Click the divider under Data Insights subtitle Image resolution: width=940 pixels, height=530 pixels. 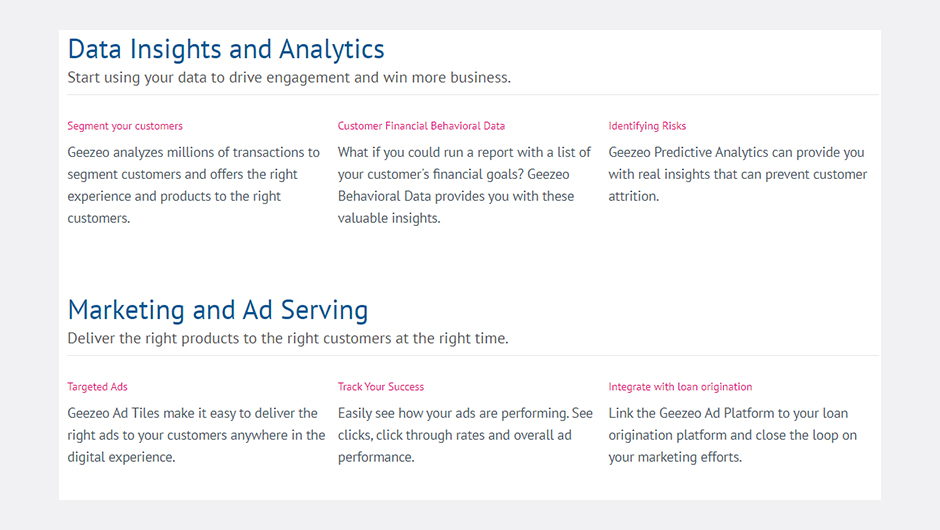[473, 95]
